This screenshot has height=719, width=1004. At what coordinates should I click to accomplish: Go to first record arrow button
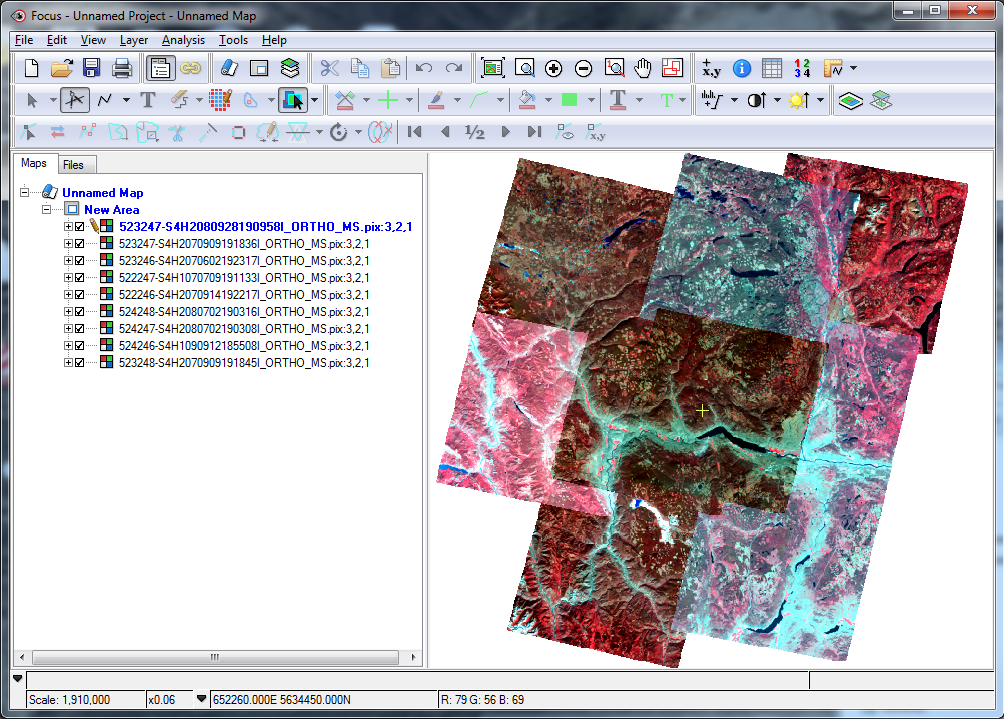click(x=414, y=132)
